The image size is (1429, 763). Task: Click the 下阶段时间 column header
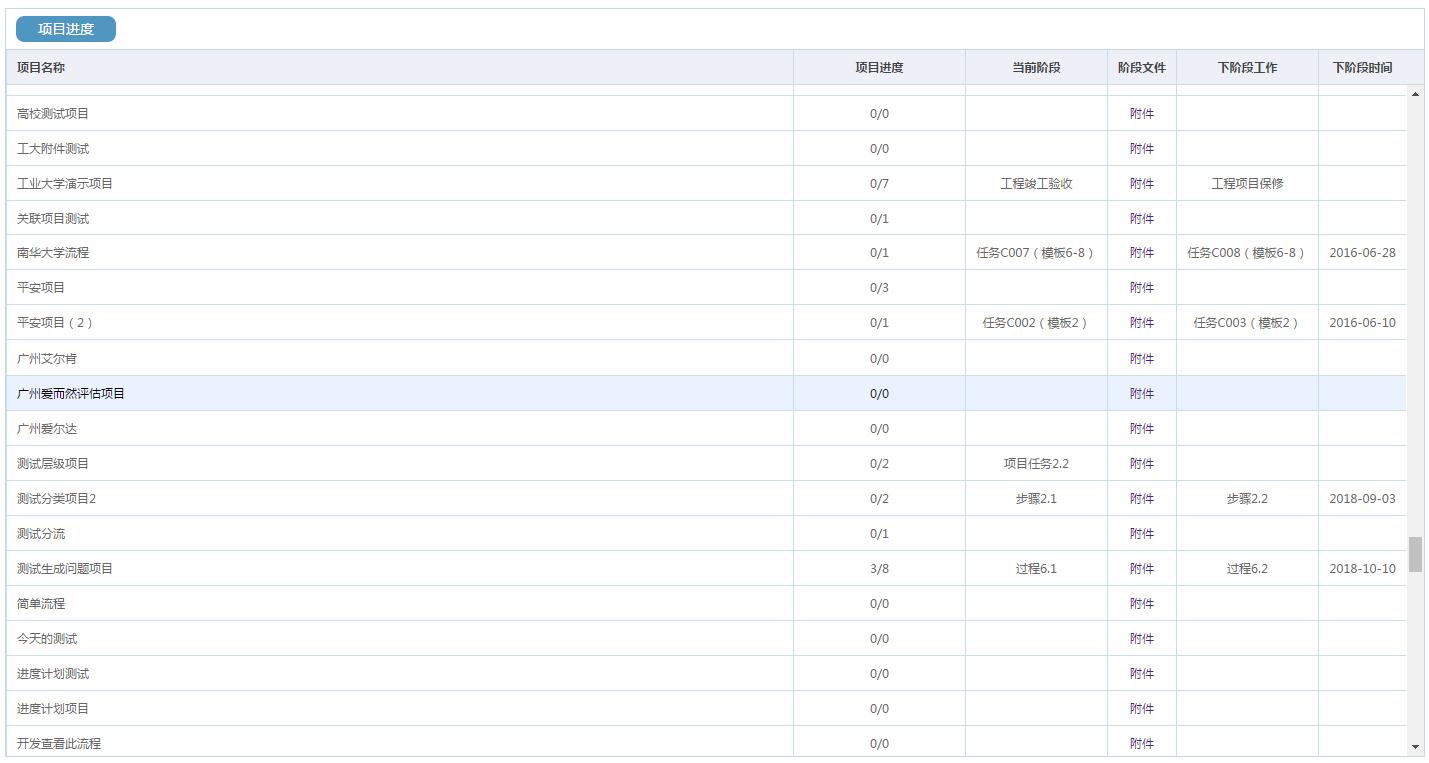coord(1362,68)
